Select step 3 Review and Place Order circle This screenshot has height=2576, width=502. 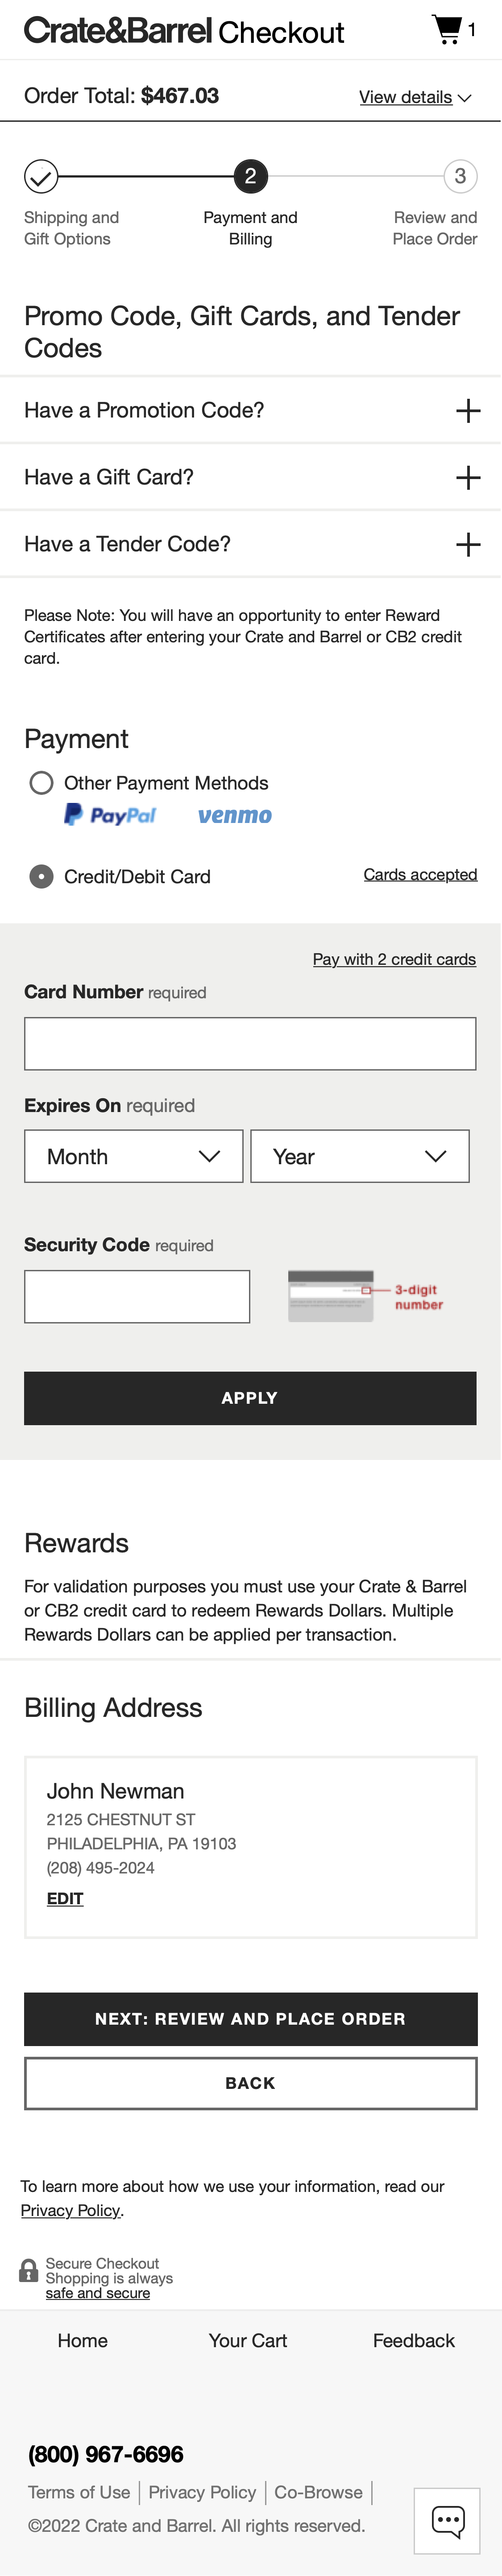pyautogui.click(x=460, y=176)
